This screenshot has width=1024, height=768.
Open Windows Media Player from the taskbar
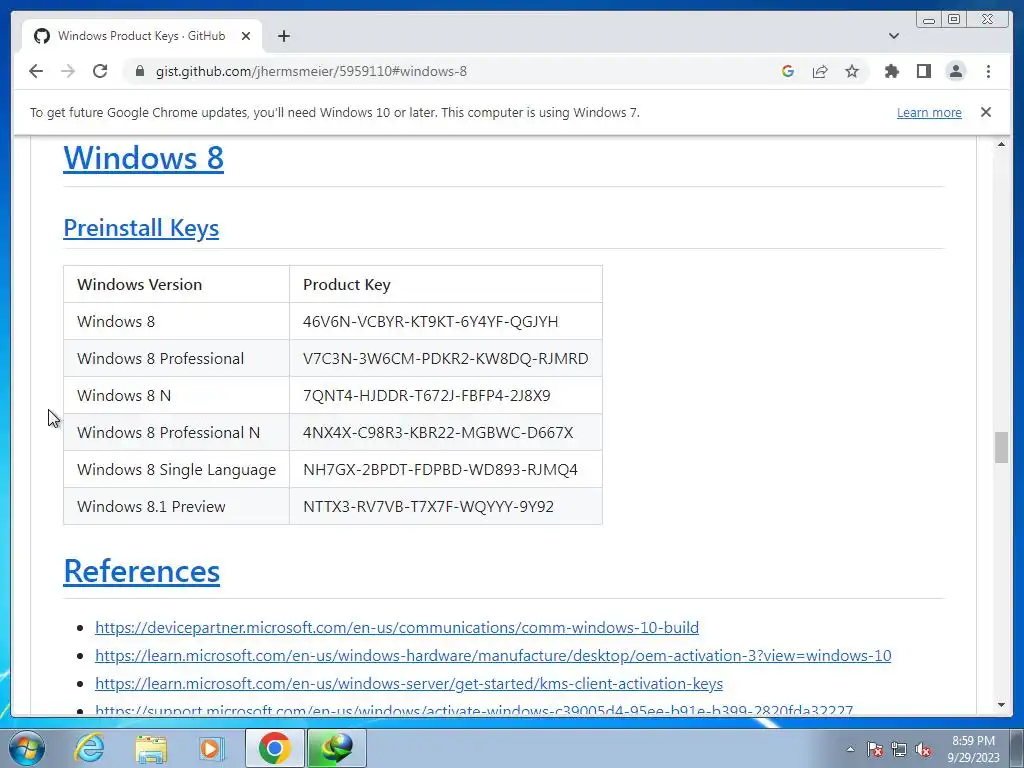tap(210, 749)
